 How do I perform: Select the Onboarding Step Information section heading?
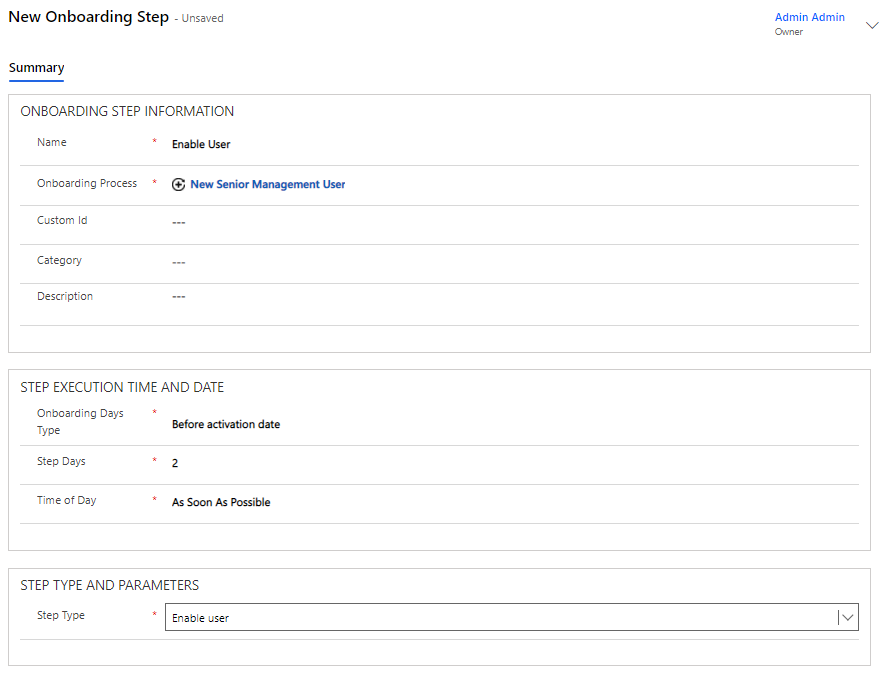coord(127,112)
